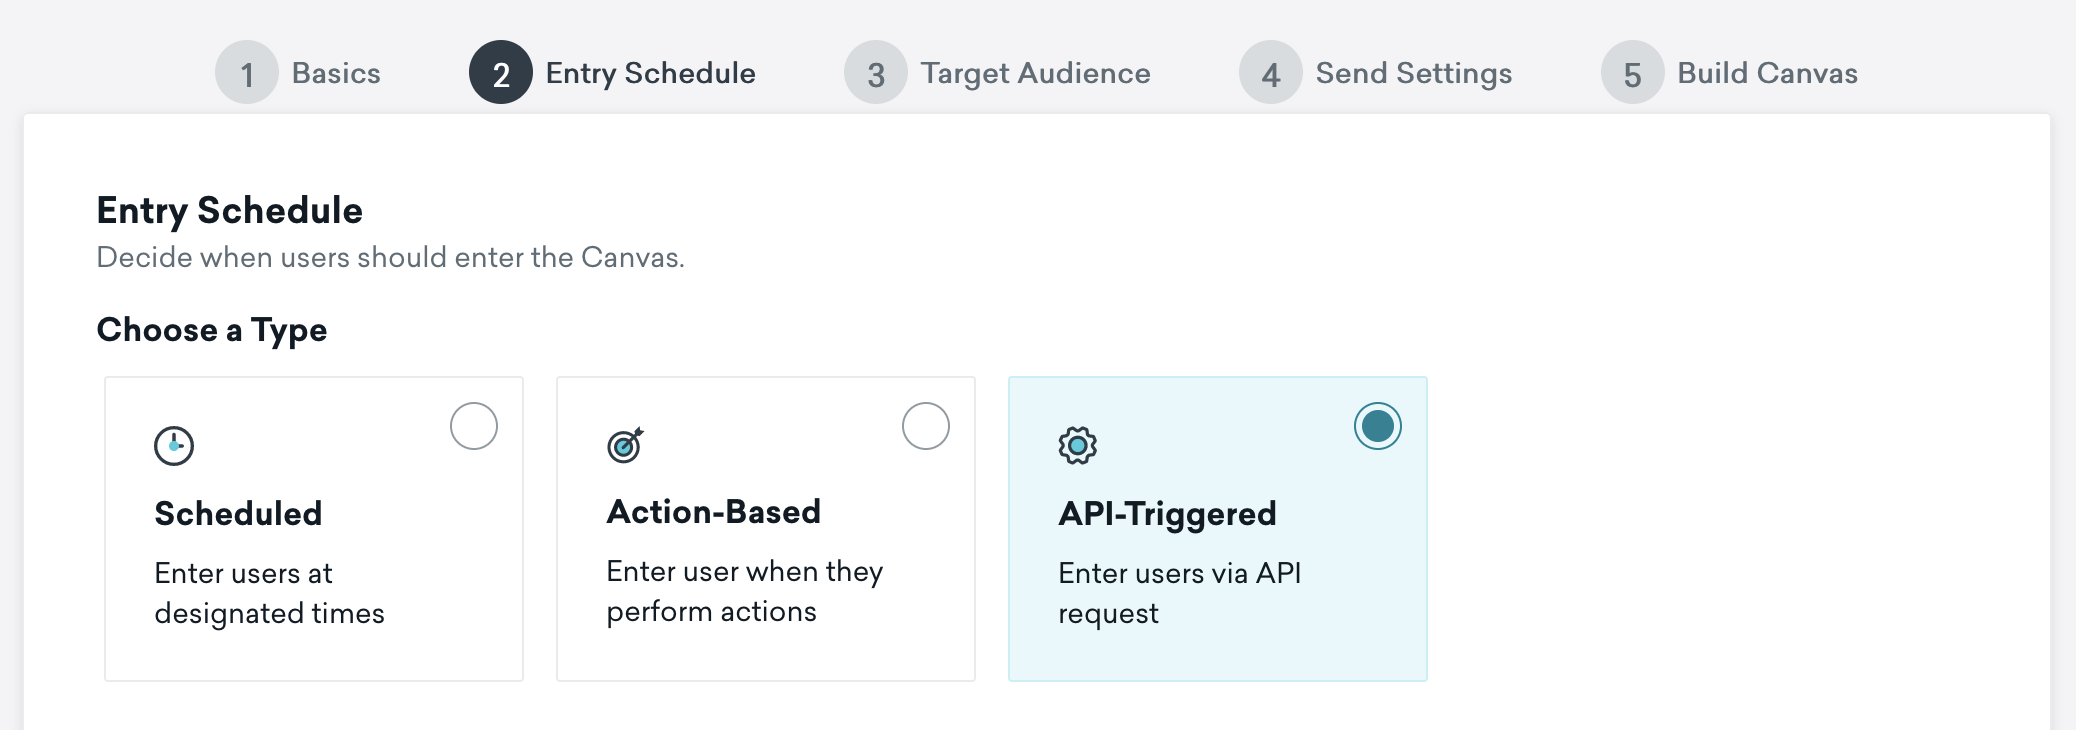Click the API-Triggered card title

(x=1167, y=514)
